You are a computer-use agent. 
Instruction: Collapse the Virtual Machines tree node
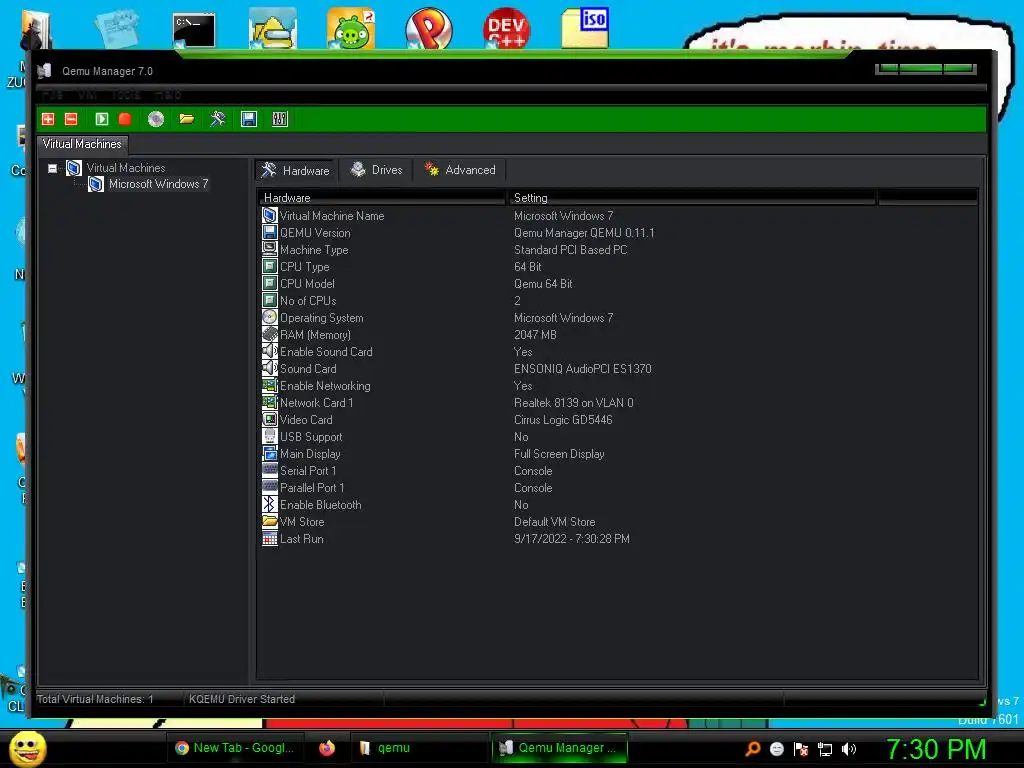(x=52, y=168)
